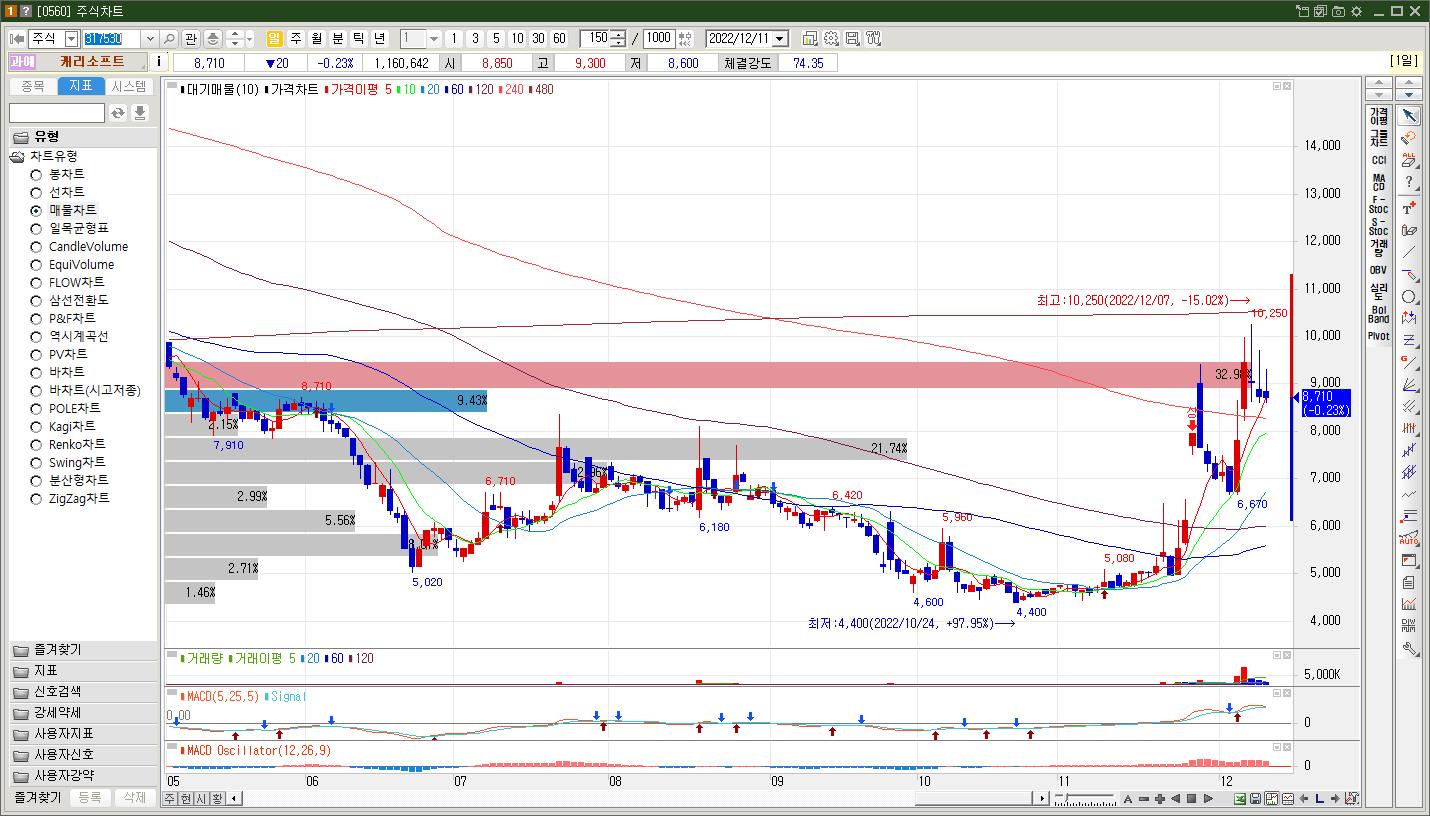Click the plus zoom-in icon at bottom
Viewport: 1430px width, 816px height.
coord(1160,798)
